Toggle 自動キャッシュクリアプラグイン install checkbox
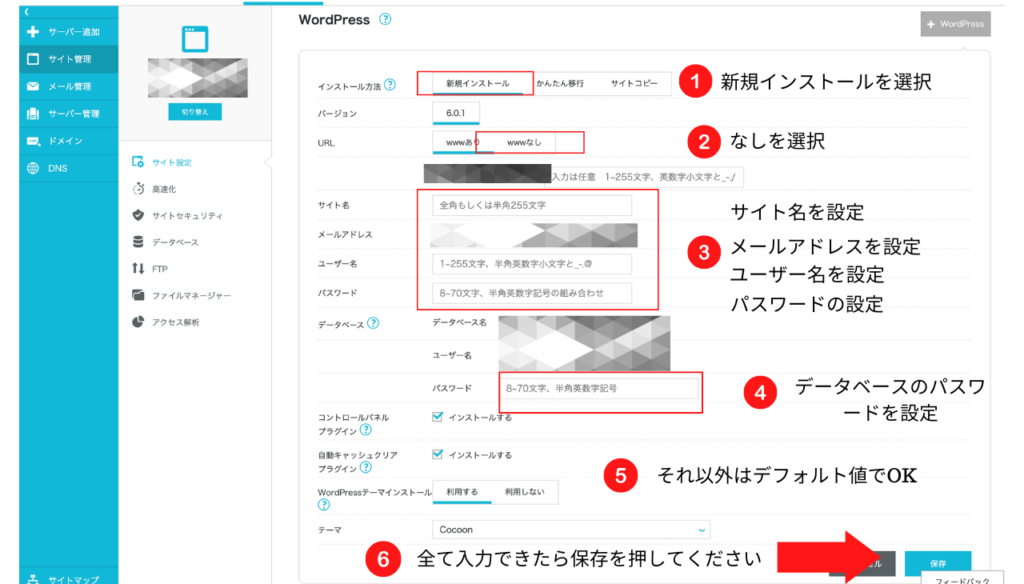Image resolution: width=1024 pixels, height=584 pixels. (437, 454)
